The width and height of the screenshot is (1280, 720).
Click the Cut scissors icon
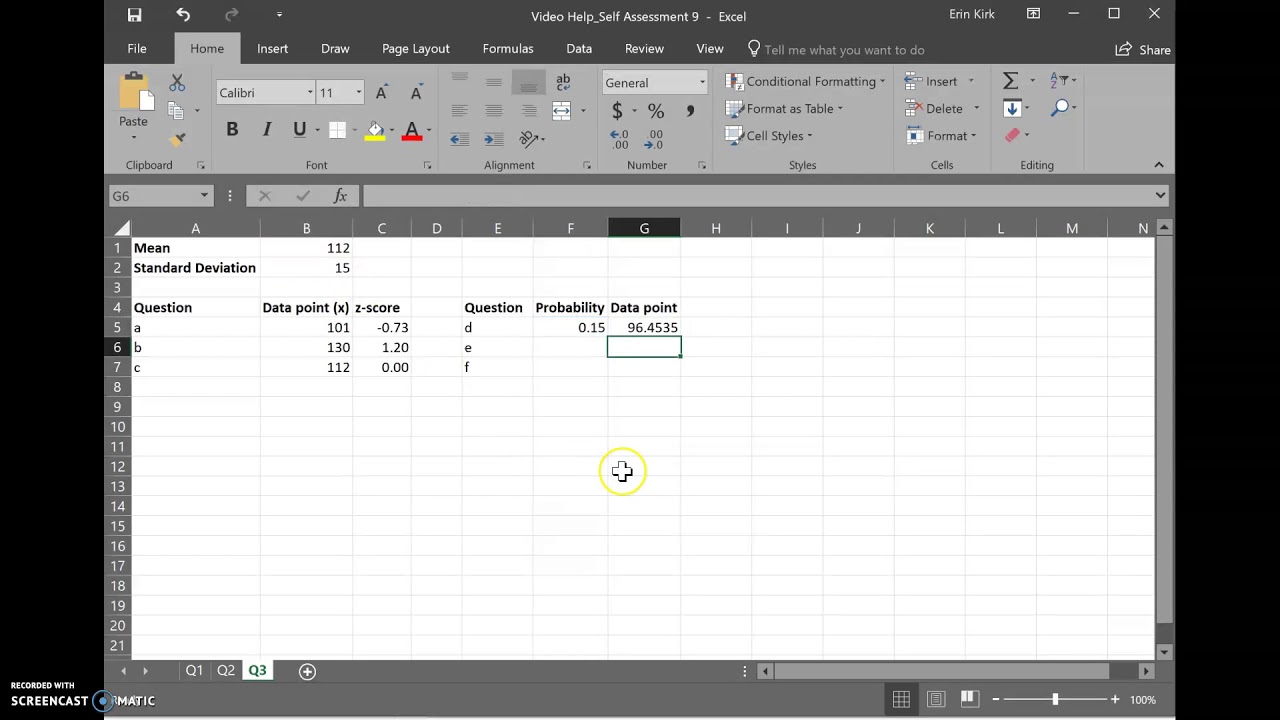[177, 83]
